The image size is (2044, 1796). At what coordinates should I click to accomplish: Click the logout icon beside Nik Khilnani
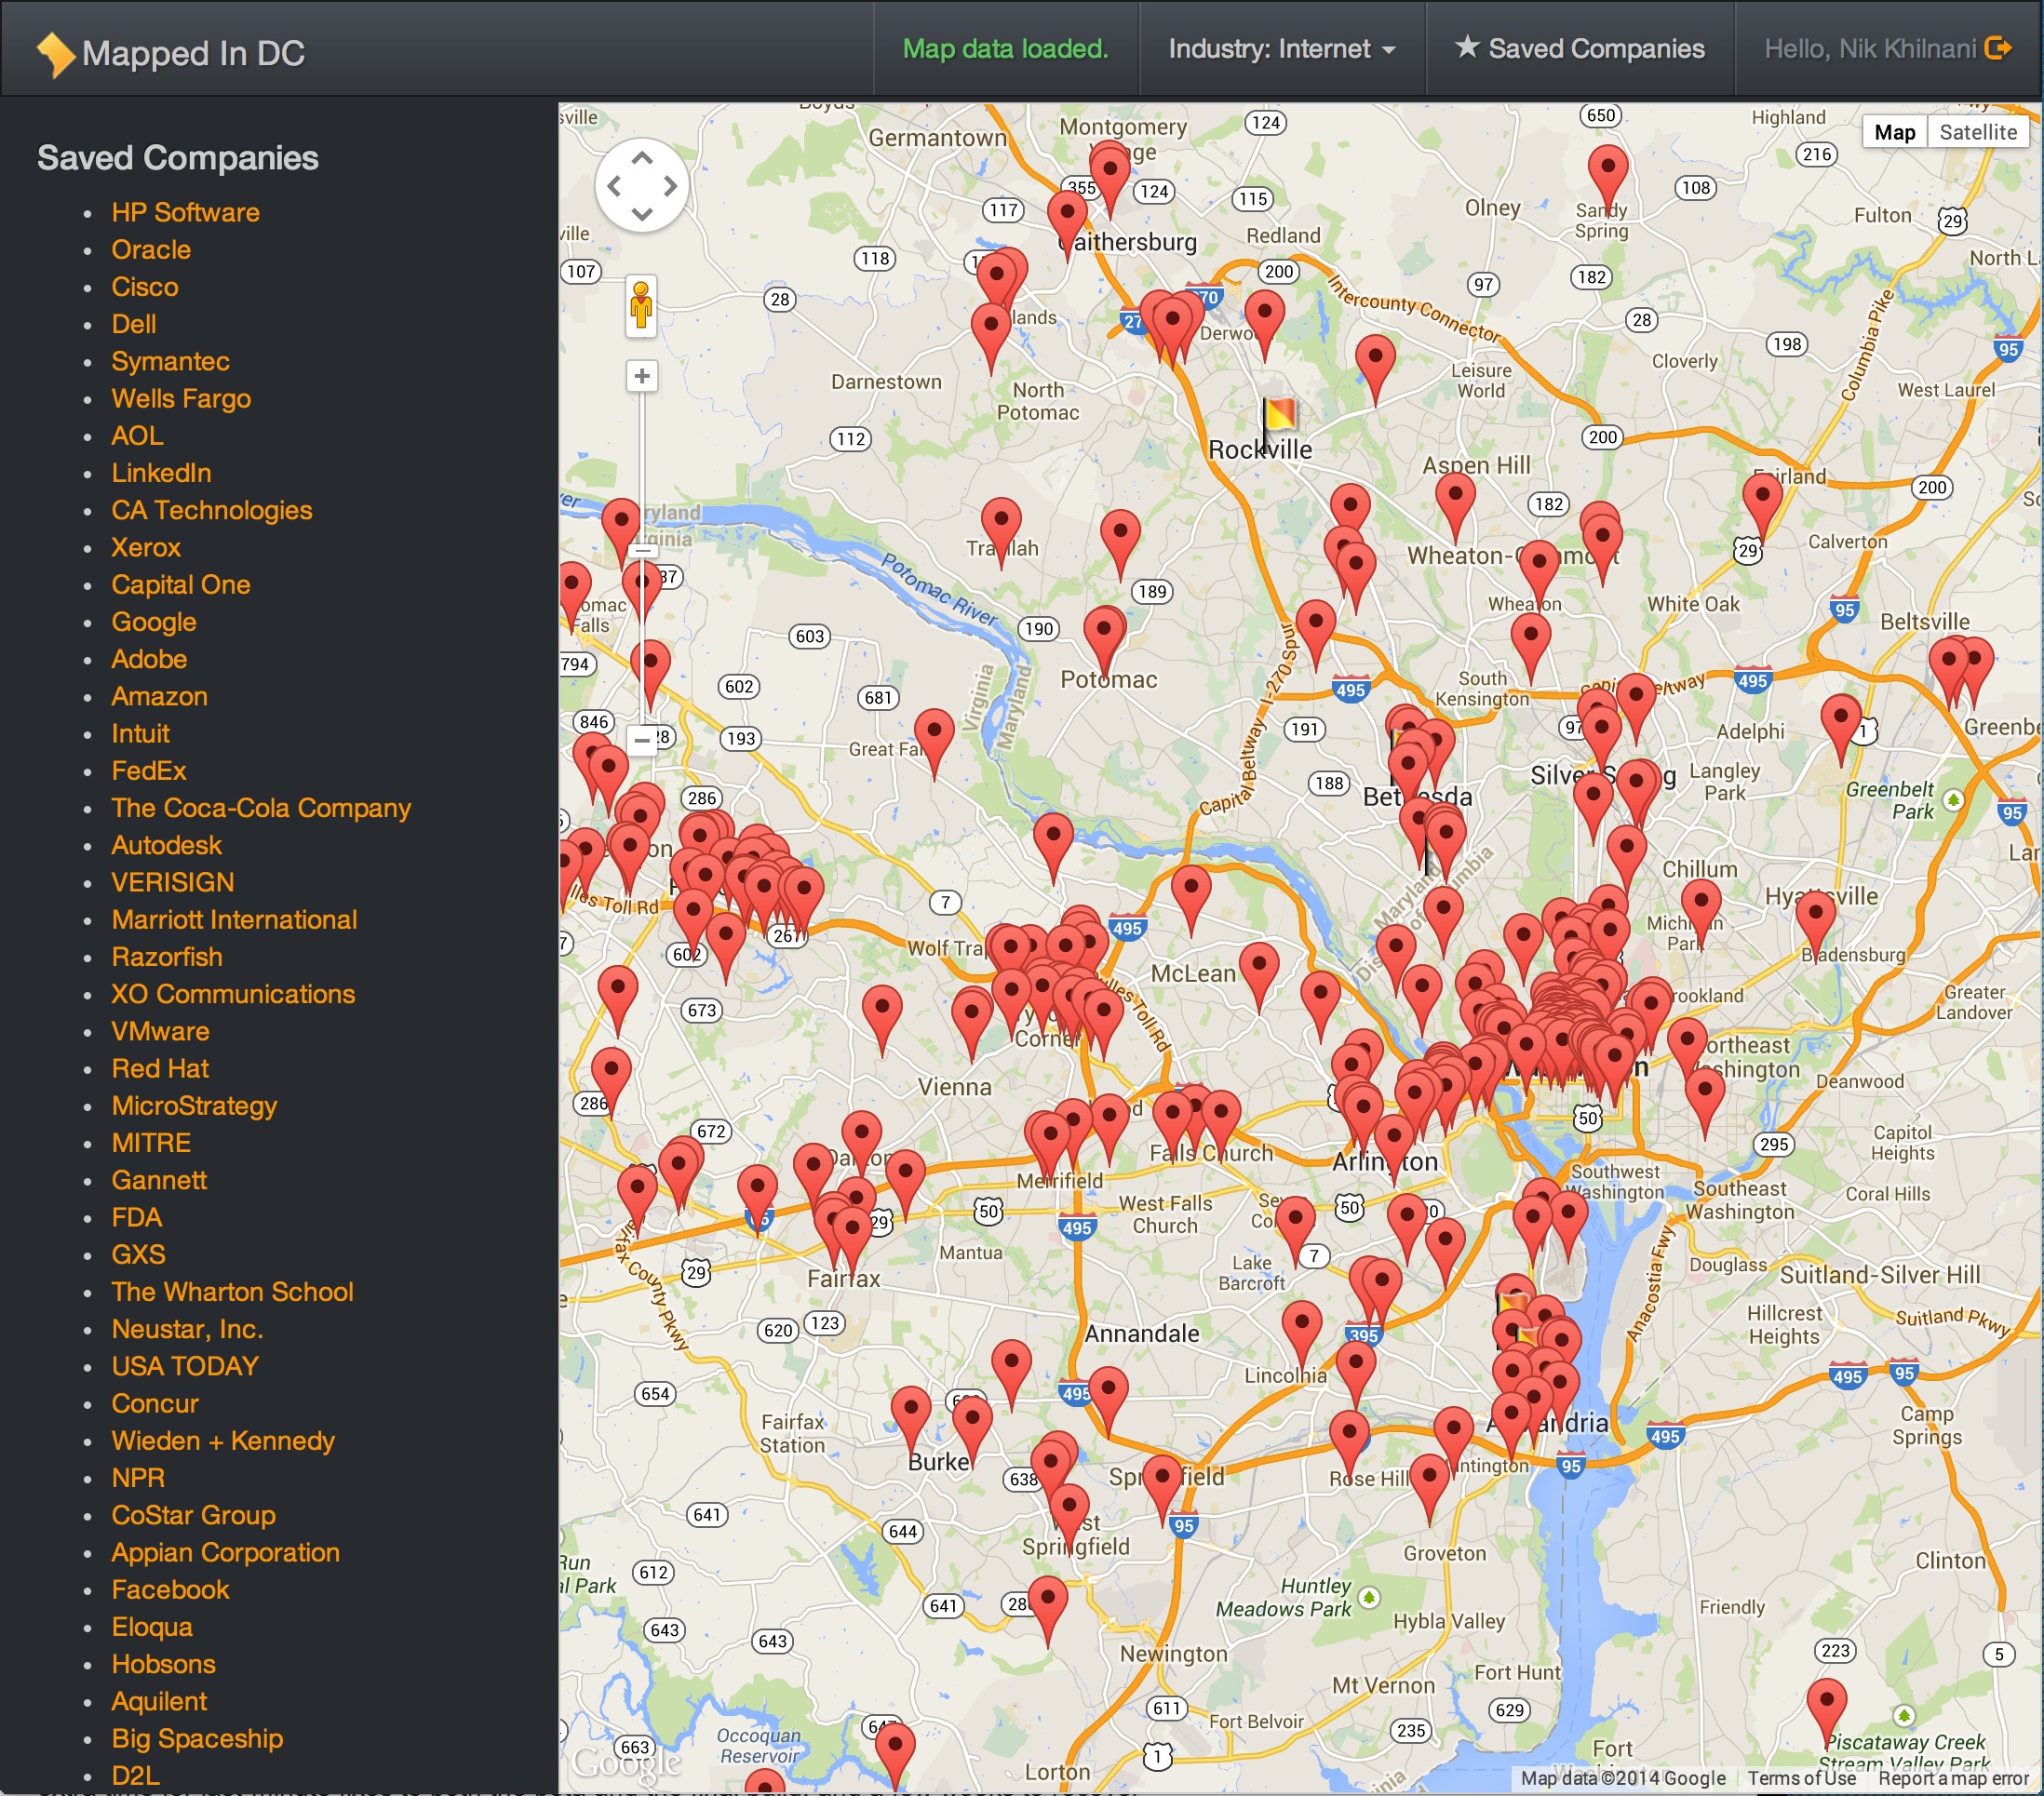click(x=1996, y=48)
